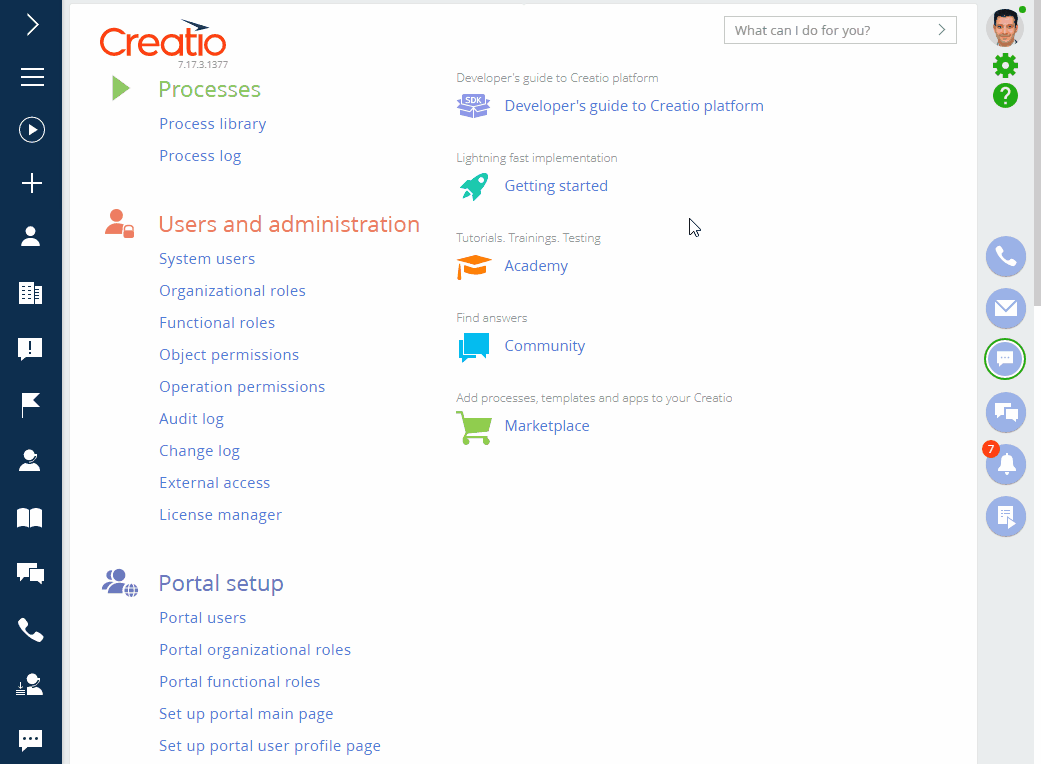Click the plus quick-add icon
1041x764 pixels.
(x=32, y=183)
